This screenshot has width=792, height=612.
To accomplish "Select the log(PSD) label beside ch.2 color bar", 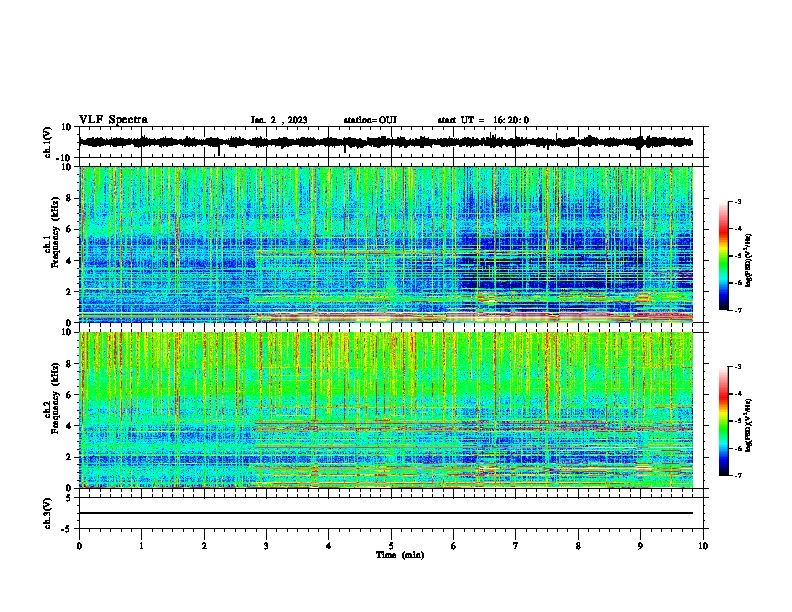I will pyautogui.click(x=748, y=426).
